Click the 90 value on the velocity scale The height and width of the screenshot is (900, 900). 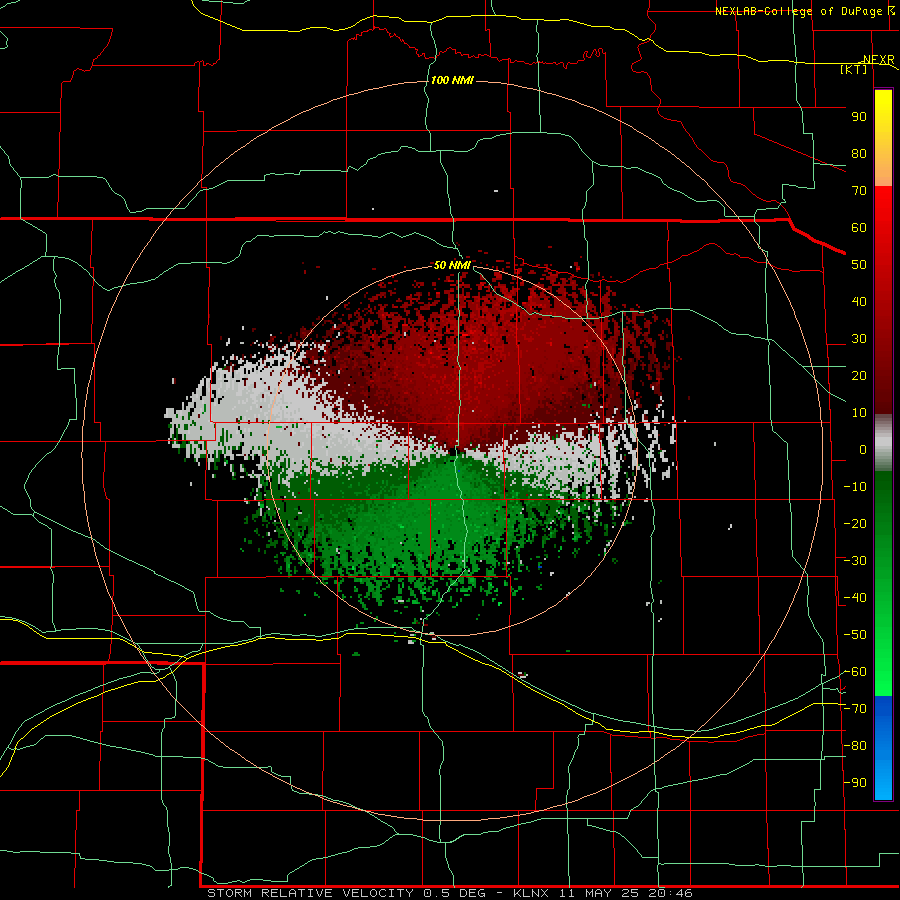(x=859, y=117)
